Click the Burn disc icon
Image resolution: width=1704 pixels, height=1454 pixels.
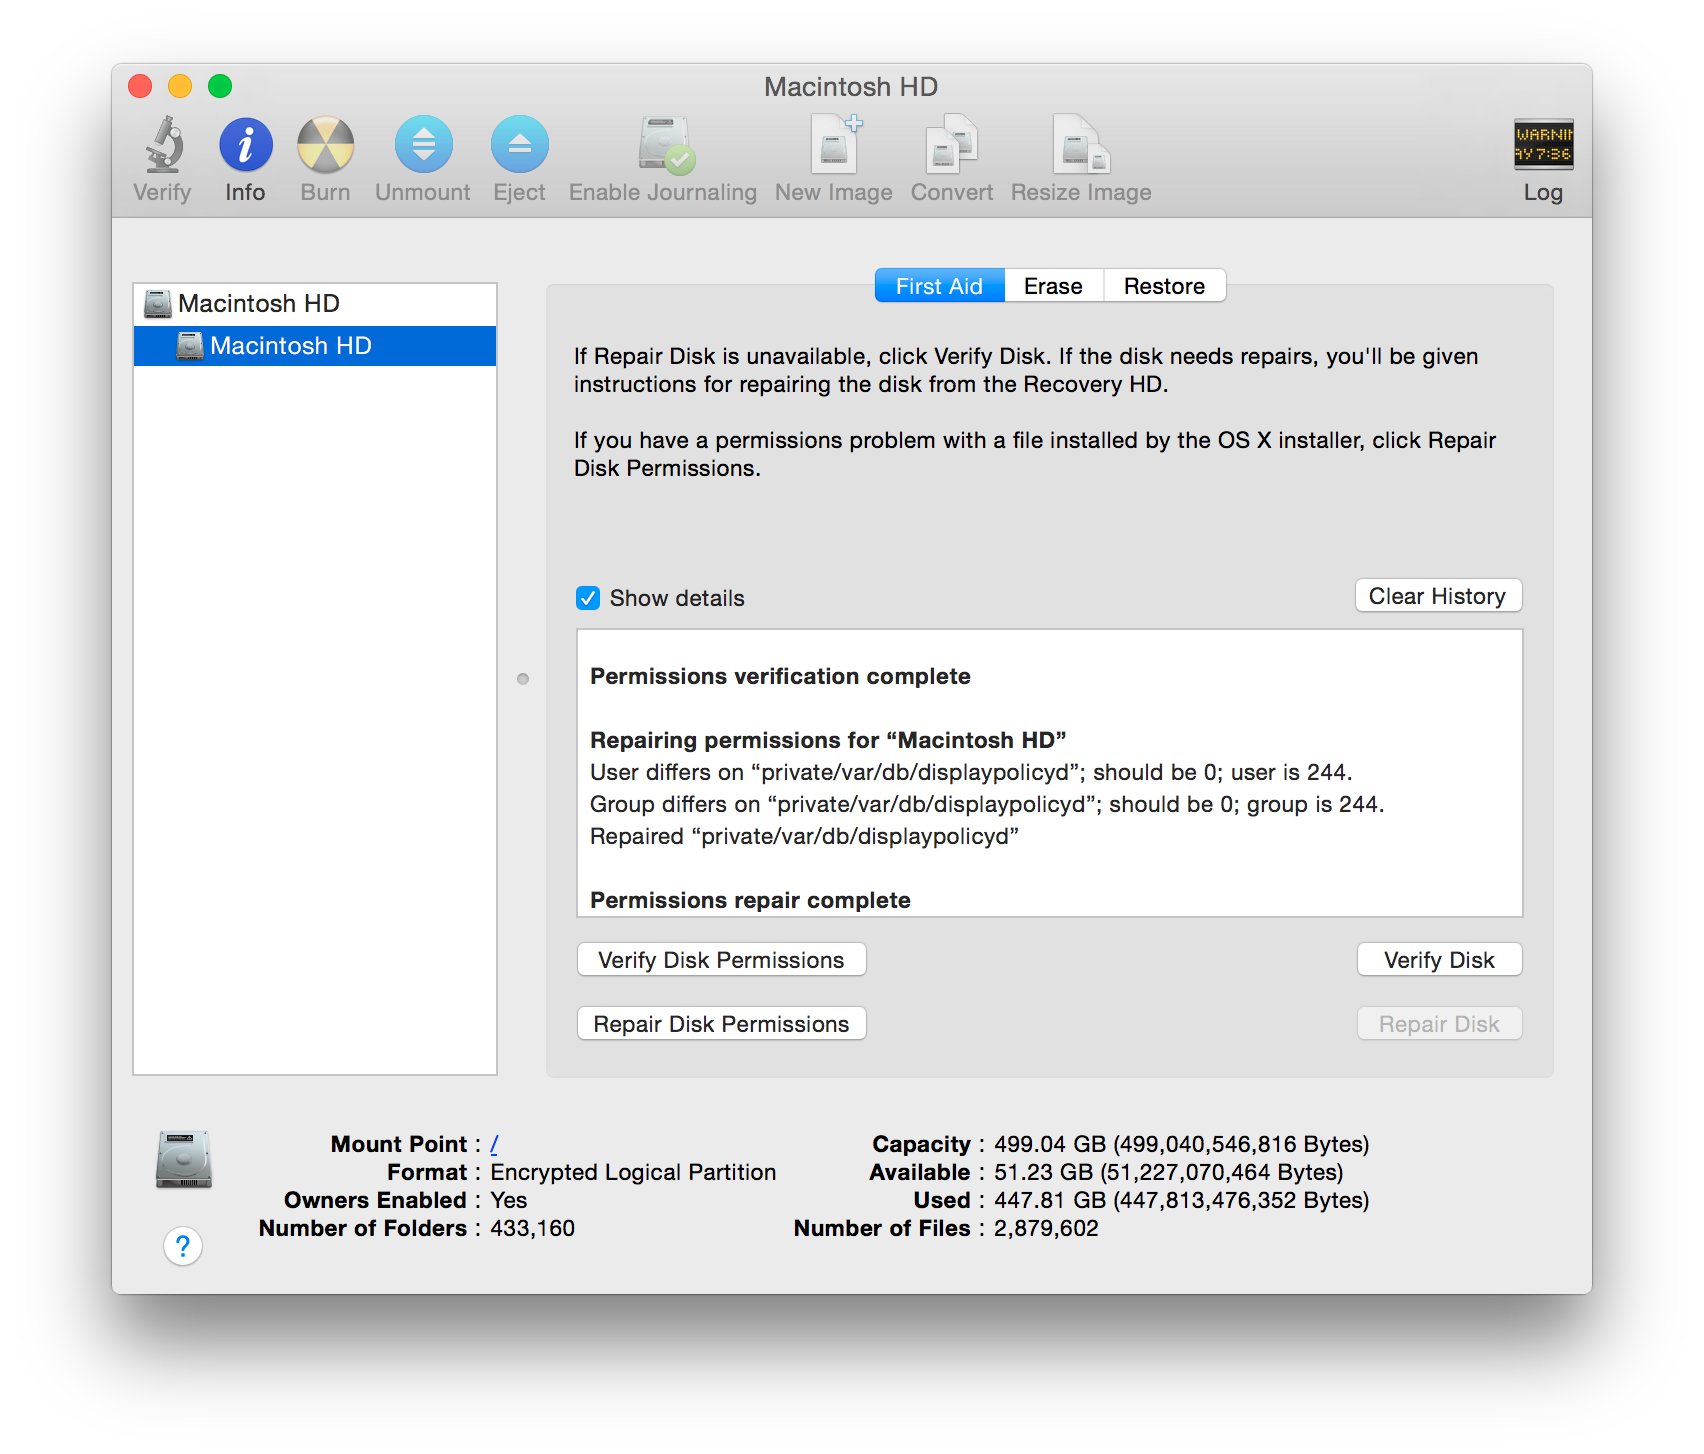pos(325,146)
